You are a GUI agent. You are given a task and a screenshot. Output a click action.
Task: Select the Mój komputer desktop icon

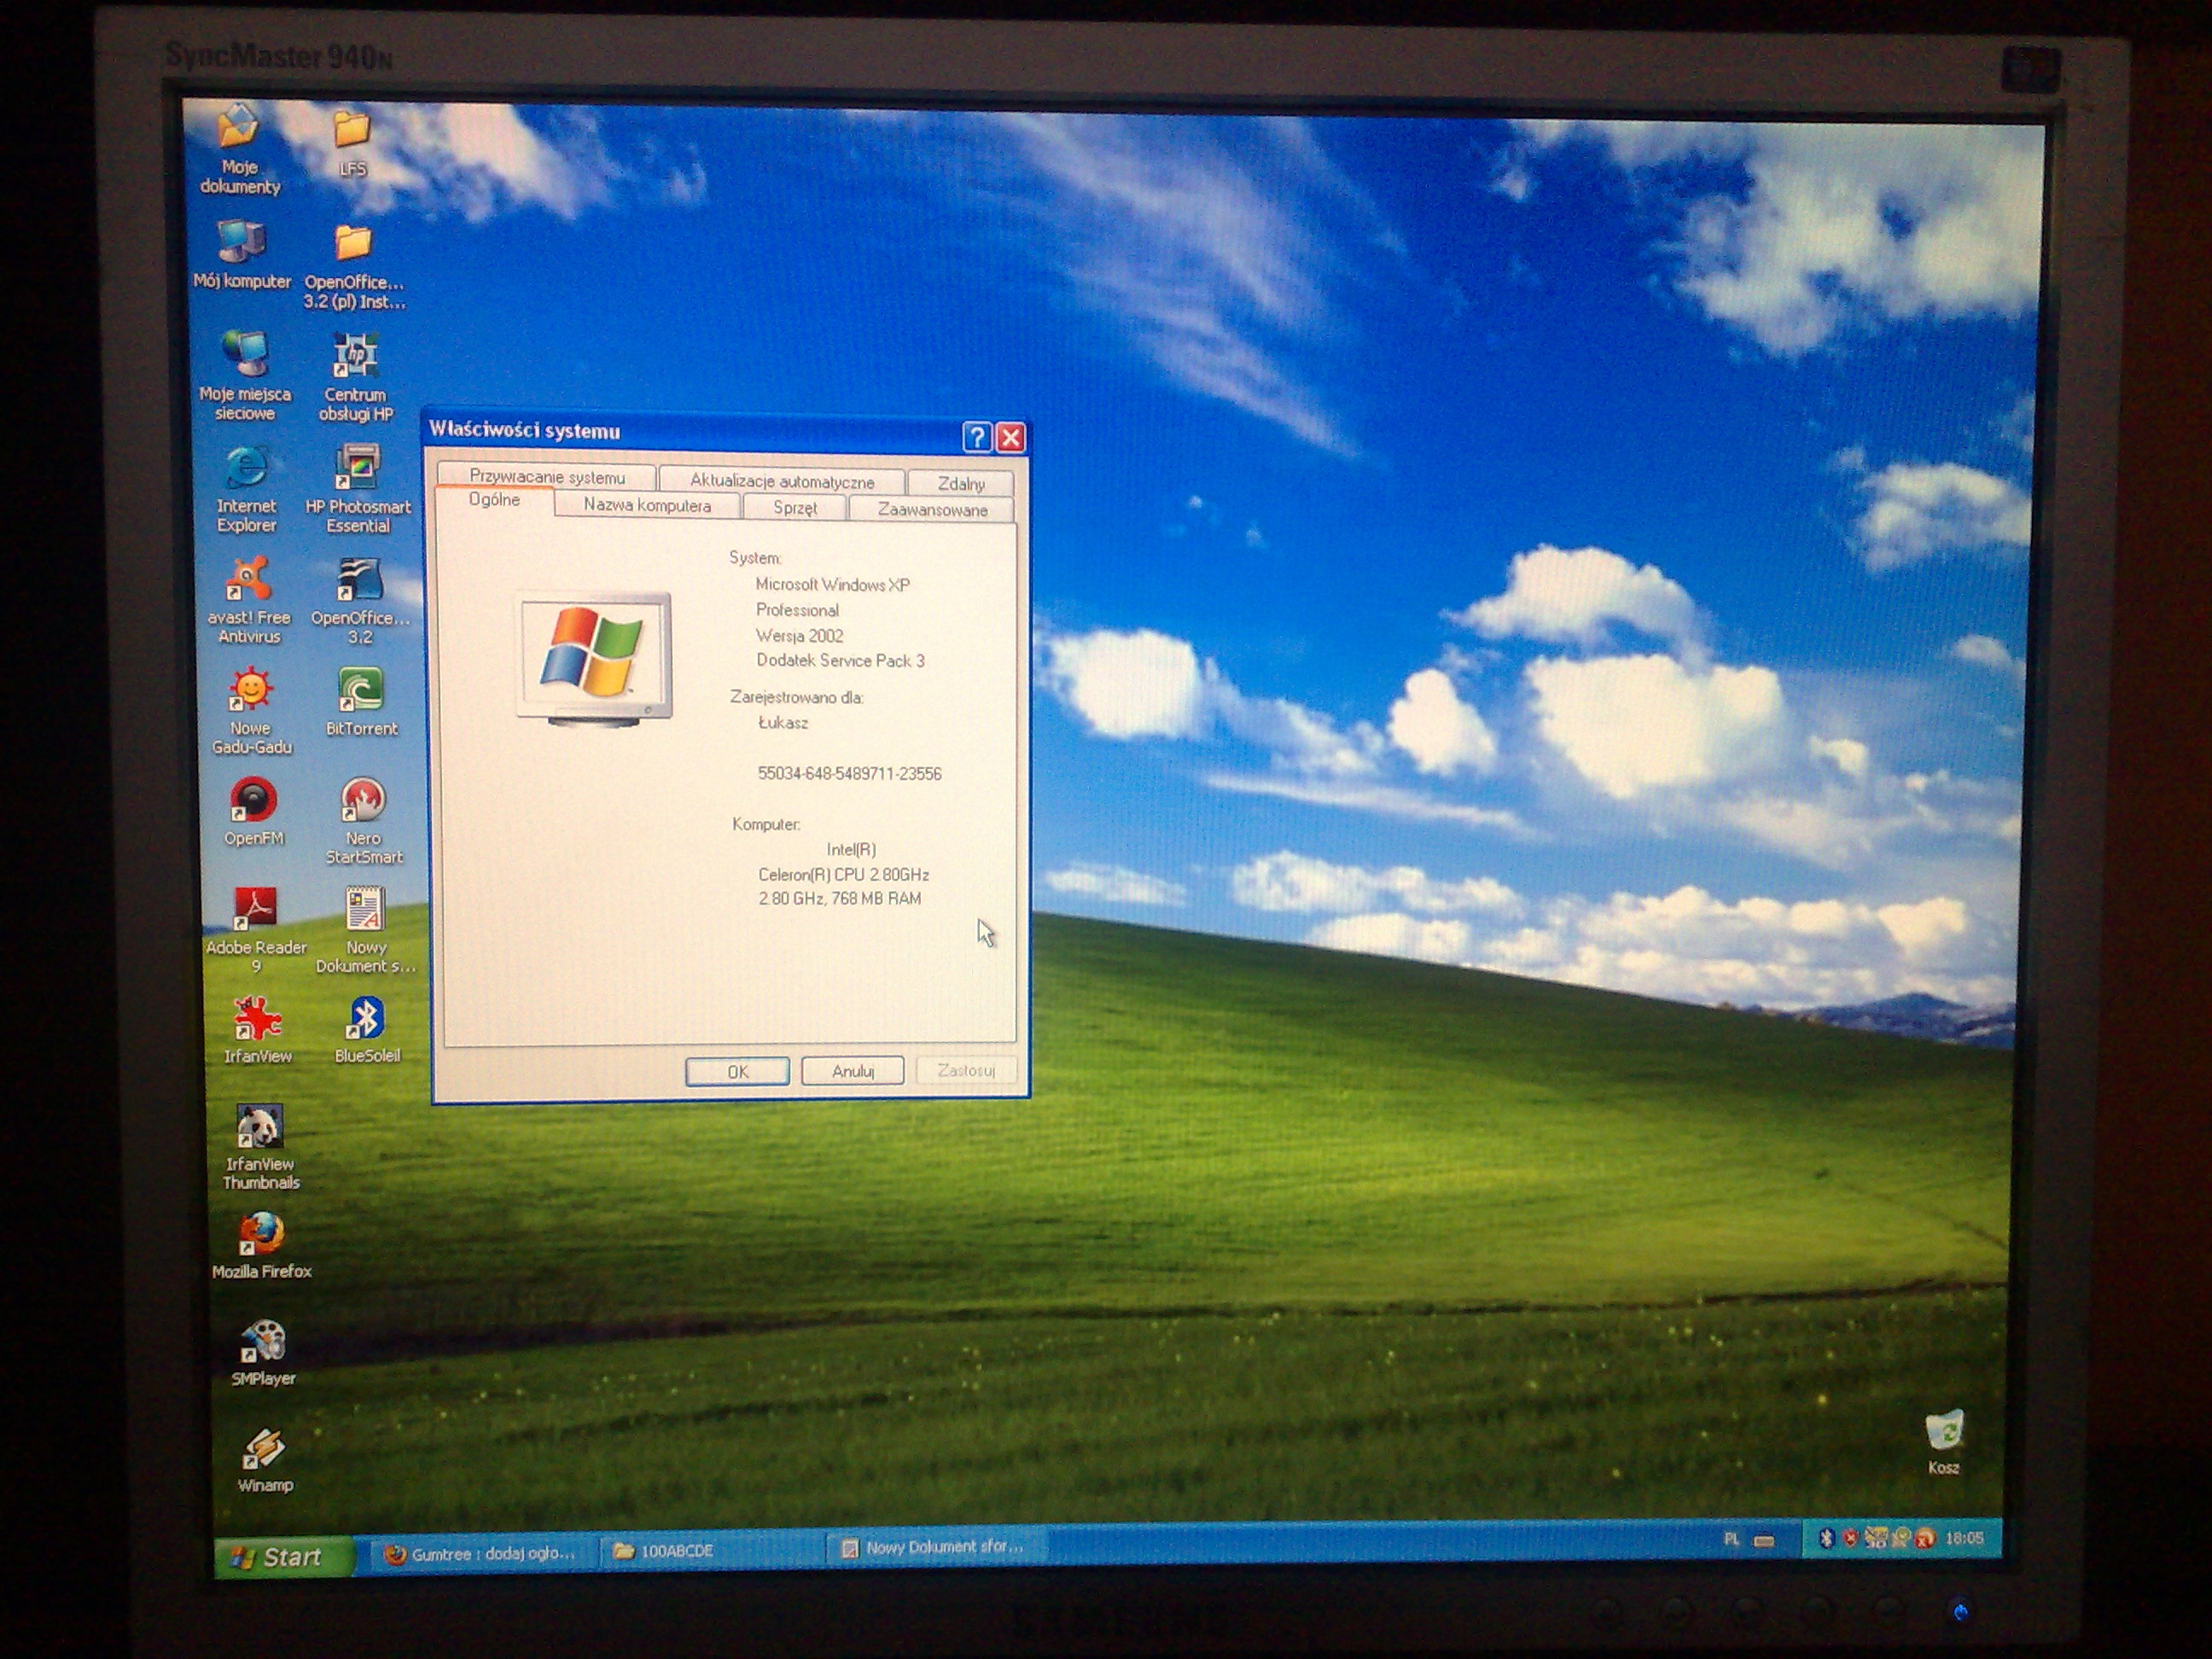coord(242,255)
